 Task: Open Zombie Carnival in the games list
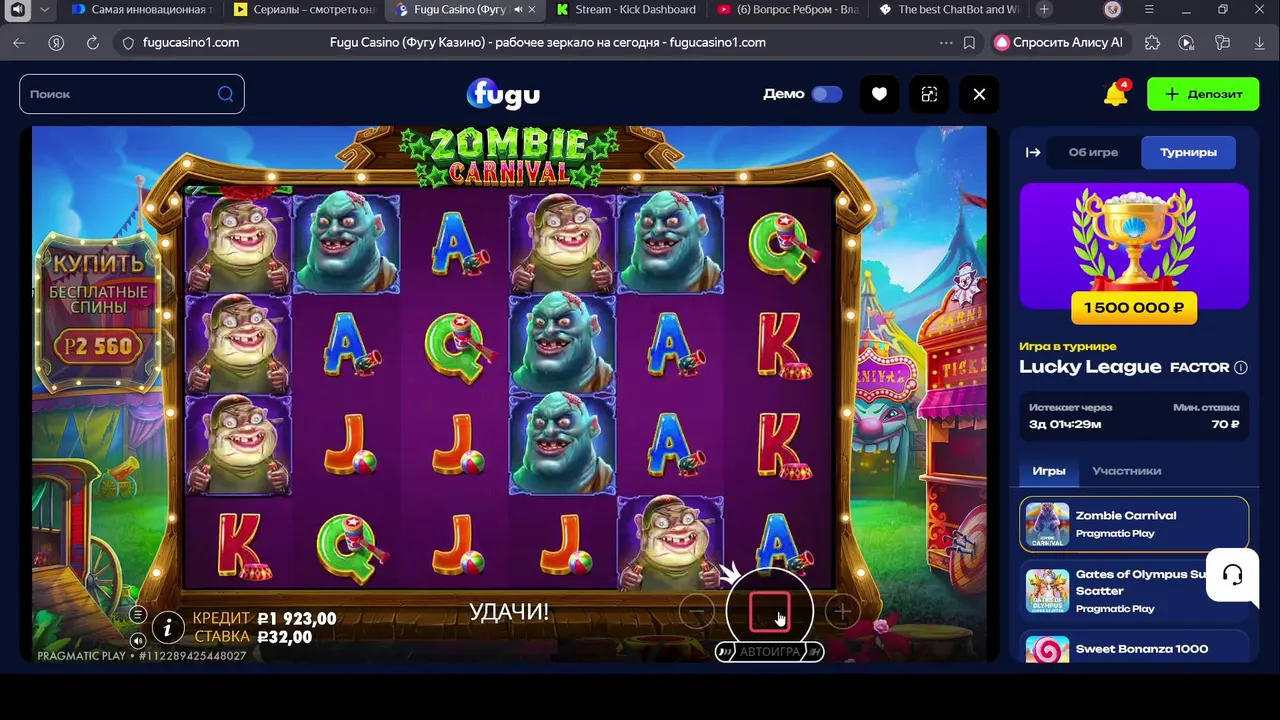coord(1134,524)
